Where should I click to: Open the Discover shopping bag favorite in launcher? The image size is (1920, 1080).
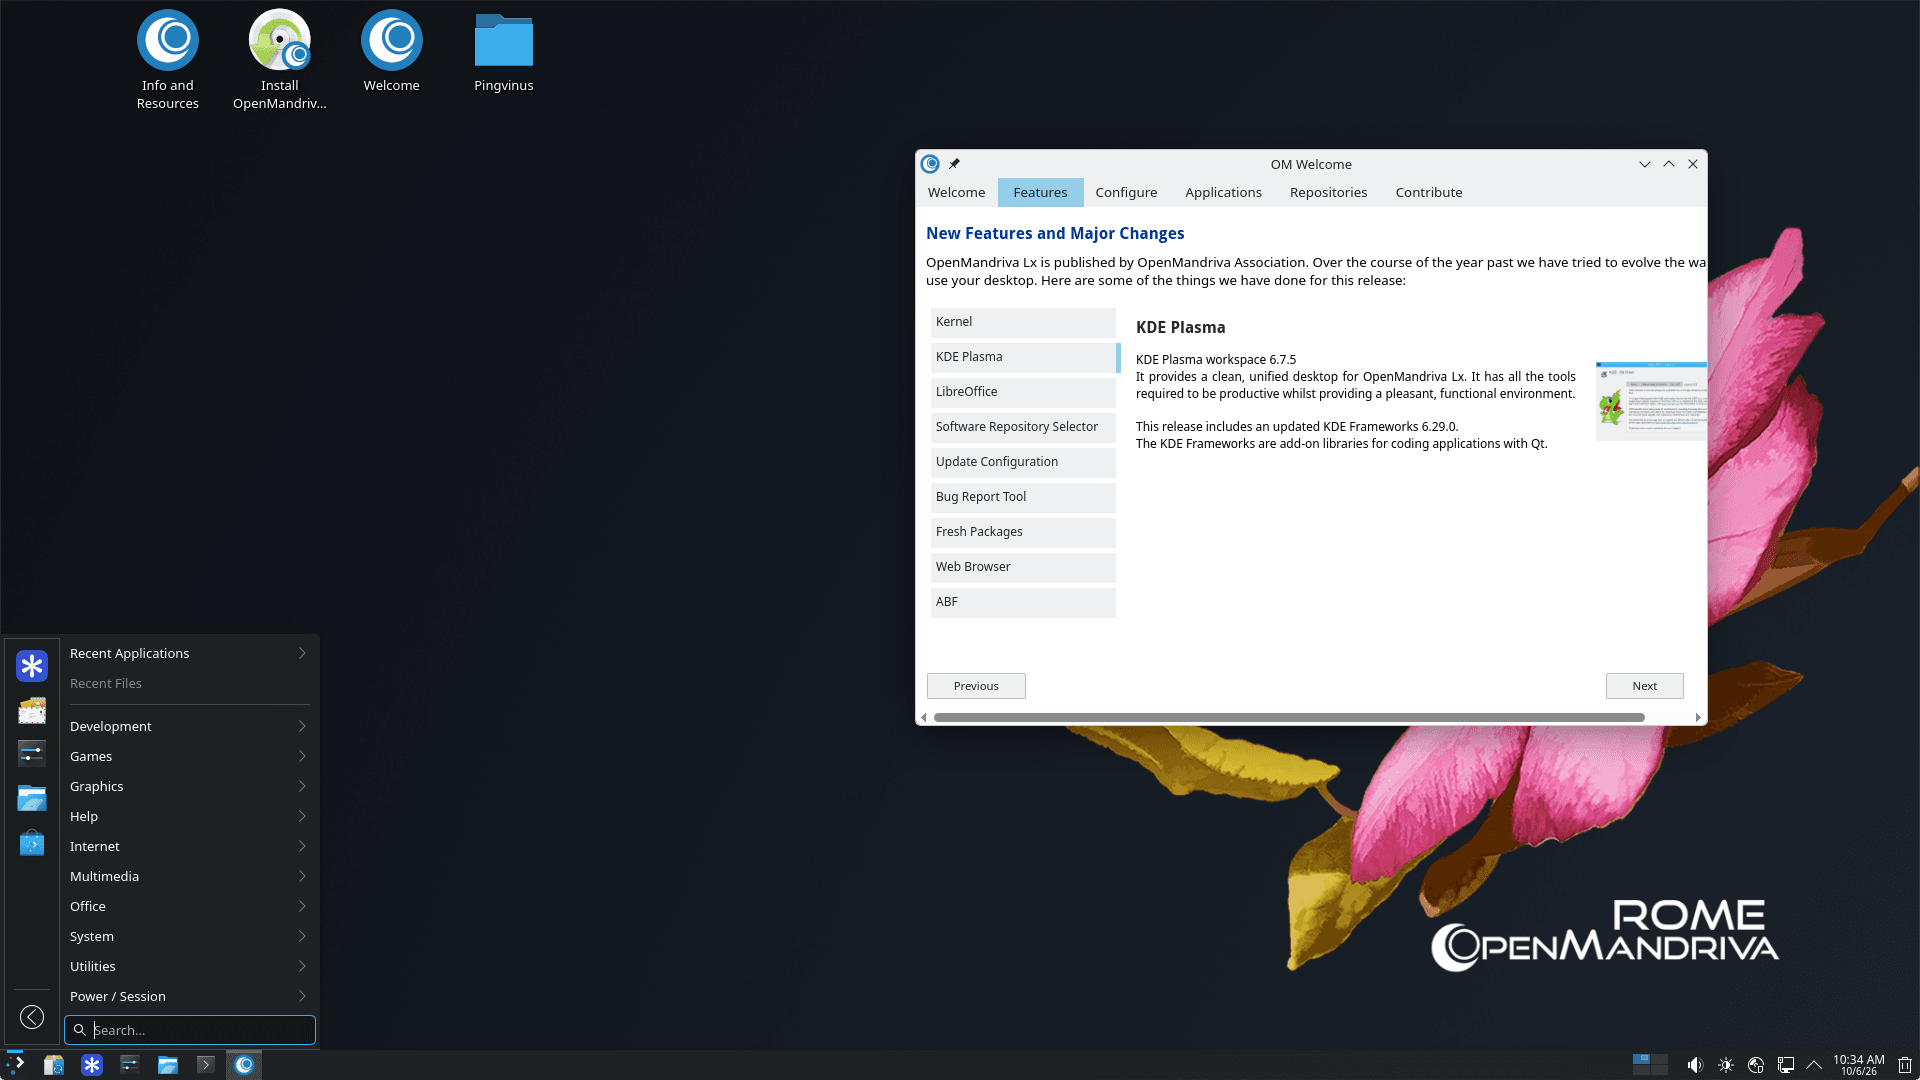click(x=32, y=842)
